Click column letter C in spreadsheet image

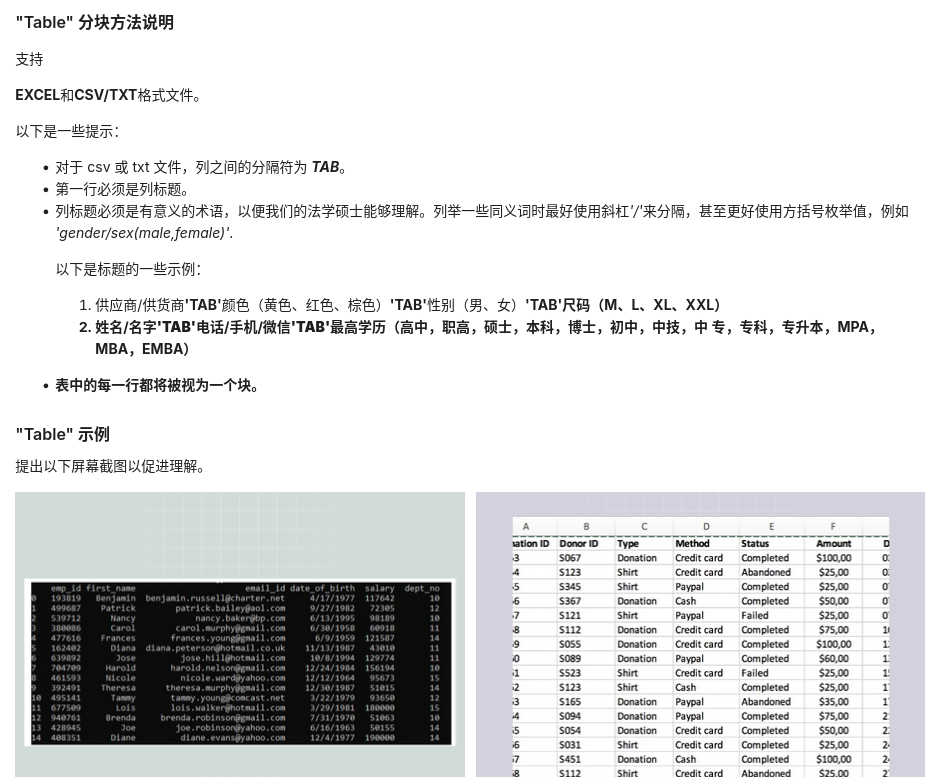644,526
